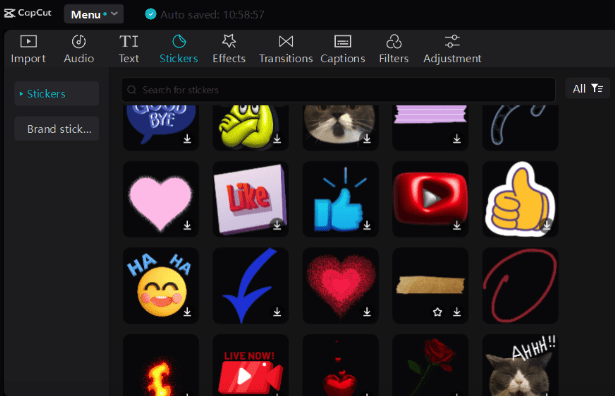Download the blue thumbs up sticker
The width and height of the screenshot is (615, 396).
[x=367, y=225]
